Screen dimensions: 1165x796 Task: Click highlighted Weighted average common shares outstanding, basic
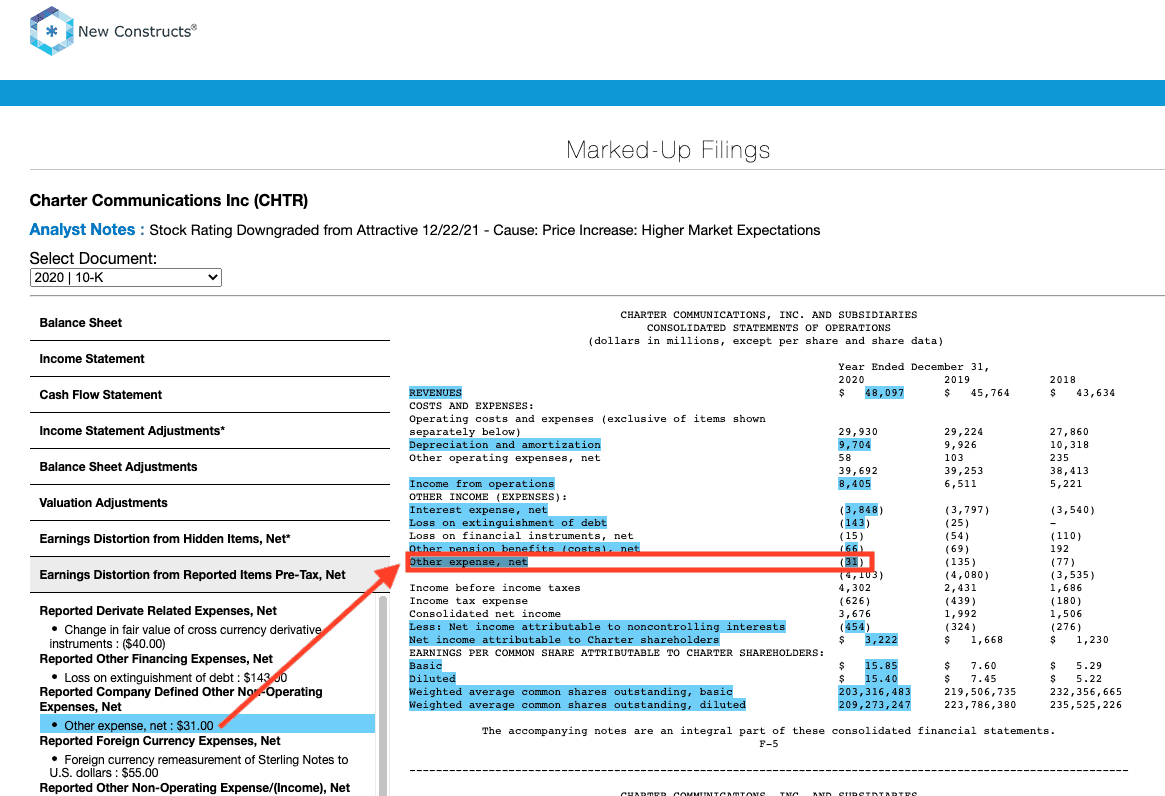(571, 692)
